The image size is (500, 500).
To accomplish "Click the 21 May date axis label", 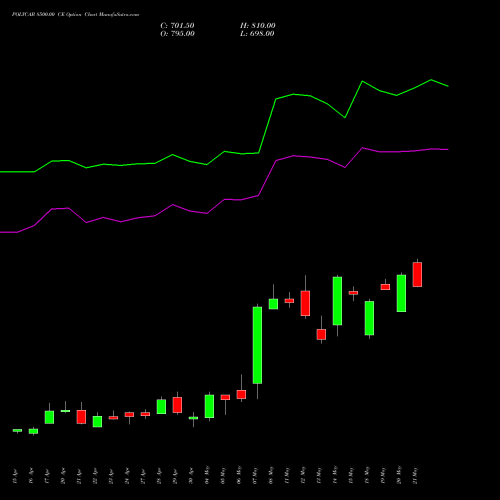I will click(415, 475).
